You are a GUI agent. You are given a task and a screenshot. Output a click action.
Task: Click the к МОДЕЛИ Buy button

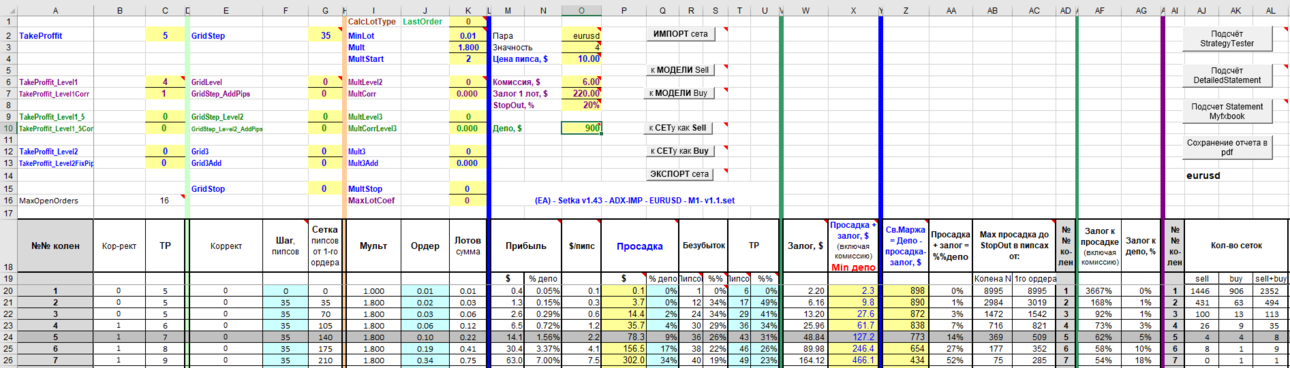tap(680, 92)
